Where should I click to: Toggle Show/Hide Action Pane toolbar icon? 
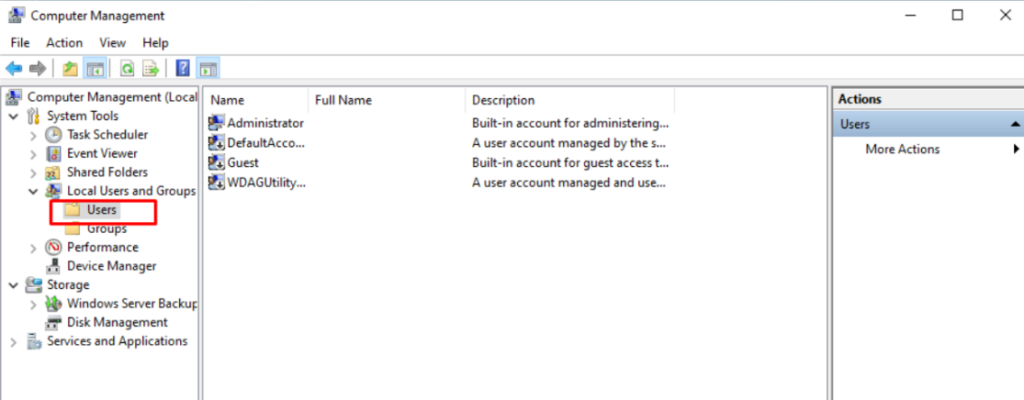[208, 68]
